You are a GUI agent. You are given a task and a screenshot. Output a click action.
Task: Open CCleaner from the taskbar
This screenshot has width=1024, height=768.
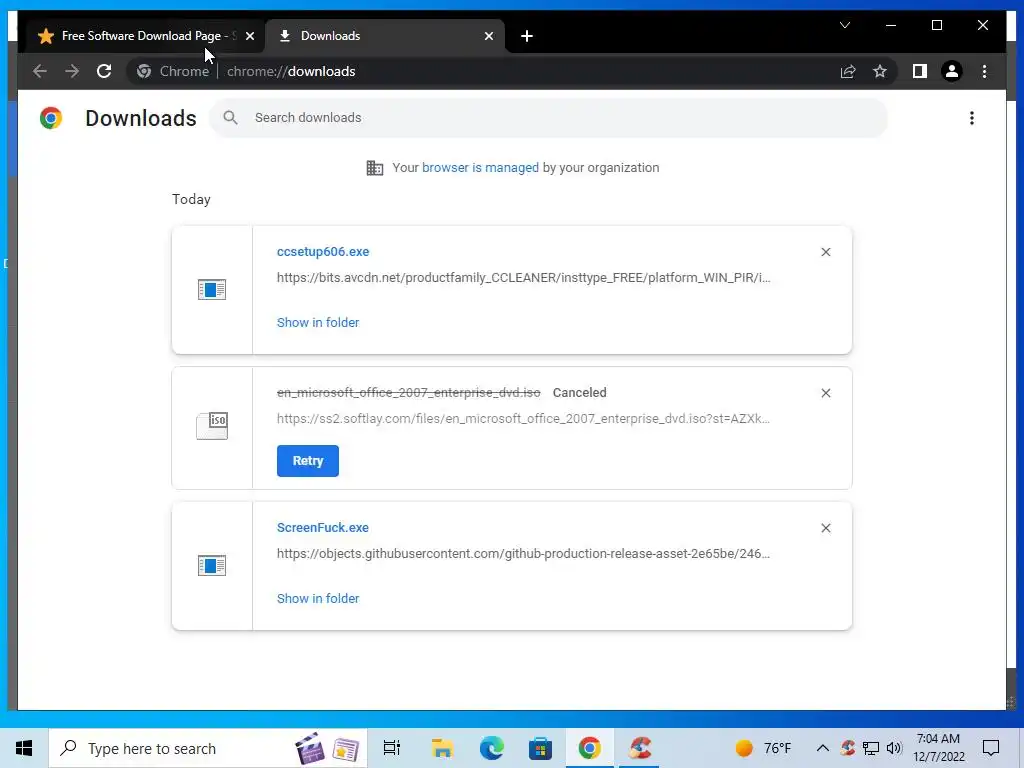click(x=639, y=748)
